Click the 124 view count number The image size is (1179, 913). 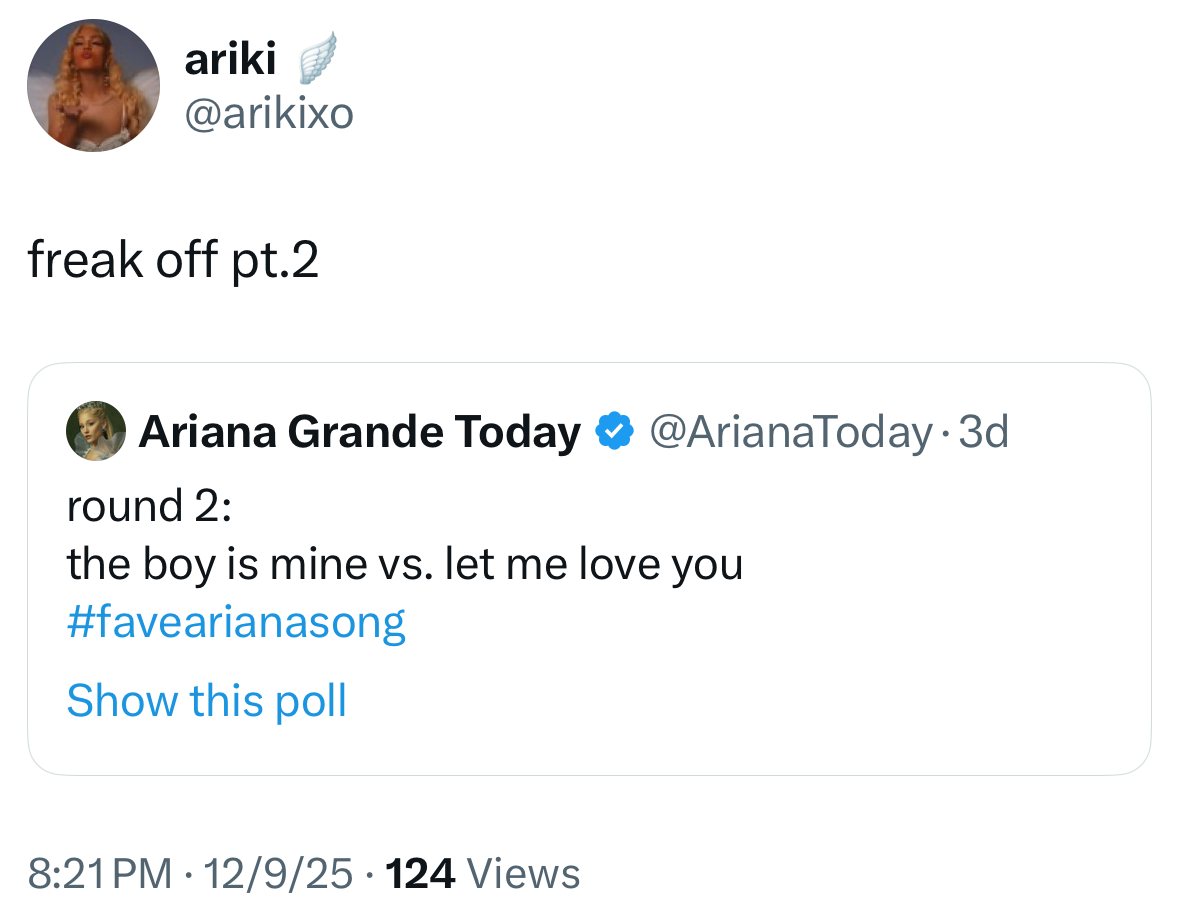point(420,874)
